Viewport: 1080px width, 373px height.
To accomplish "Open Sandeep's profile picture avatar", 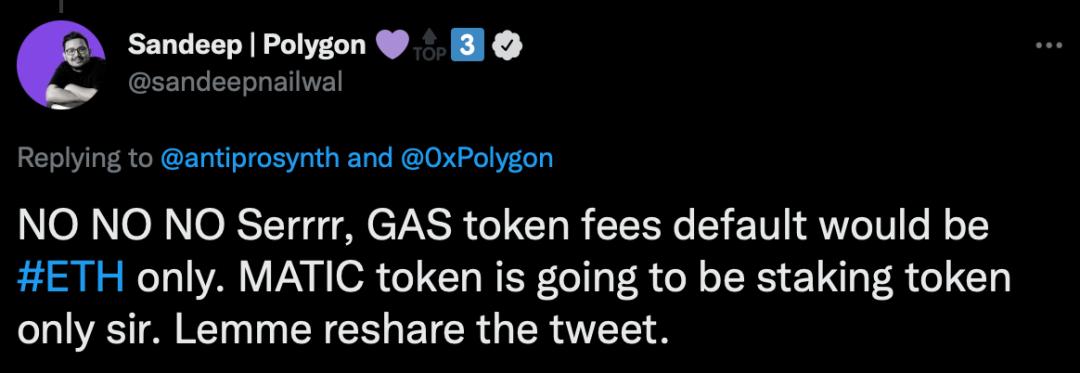I will (x=61, y=64).
